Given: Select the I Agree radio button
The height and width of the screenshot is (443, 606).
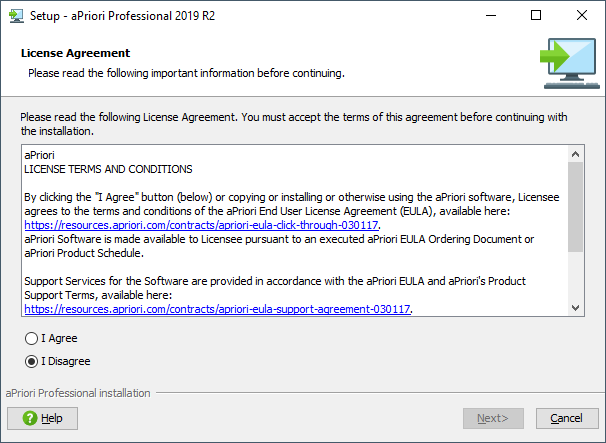Looking at the screenshot, I should point(32,339).
